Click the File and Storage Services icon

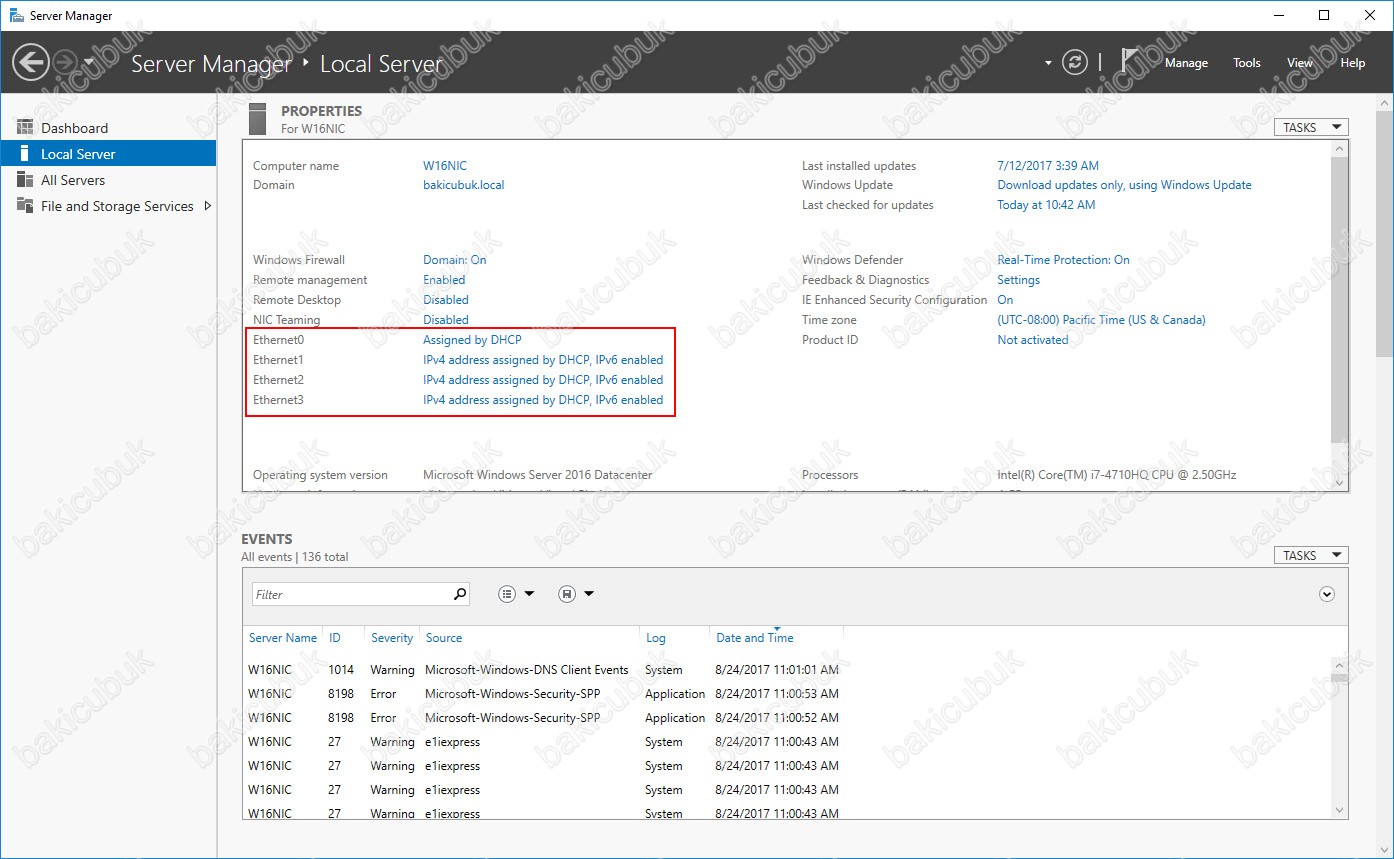25,206
